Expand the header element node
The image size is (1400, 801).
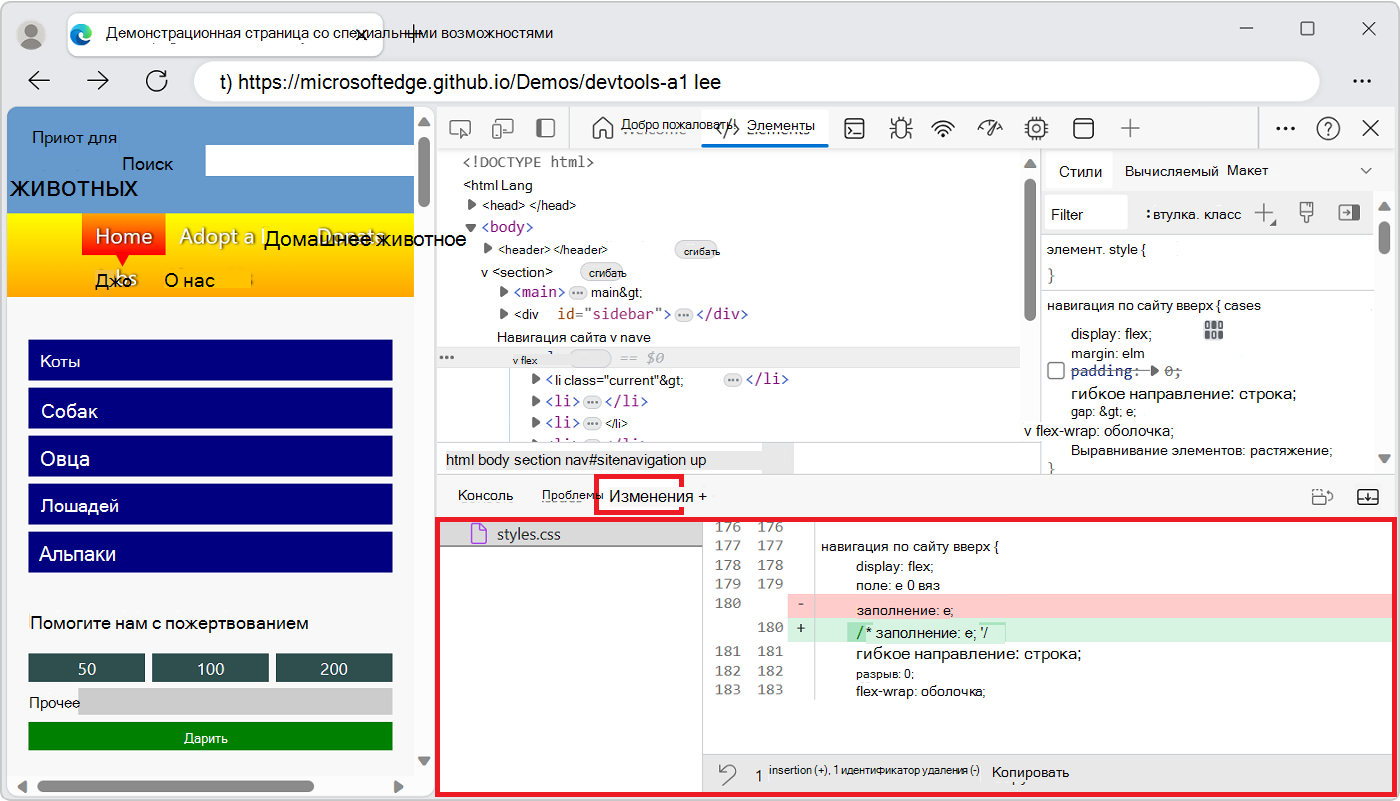tap(488, 249)
